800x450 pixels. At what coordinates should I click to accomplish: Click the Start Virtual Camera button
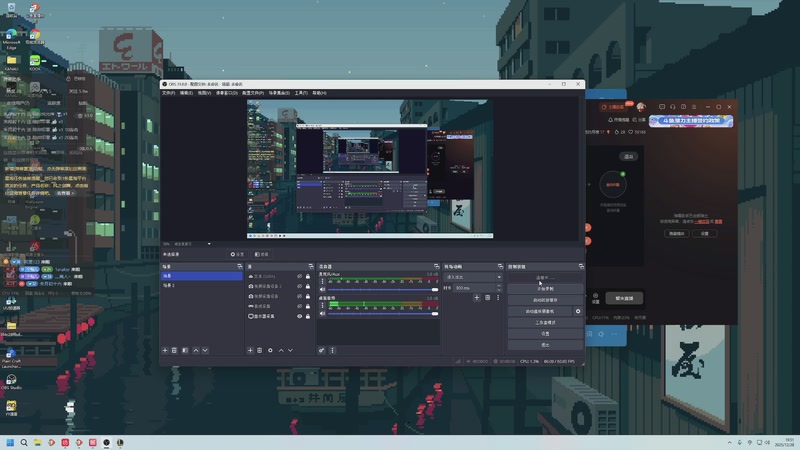[540, 311]
